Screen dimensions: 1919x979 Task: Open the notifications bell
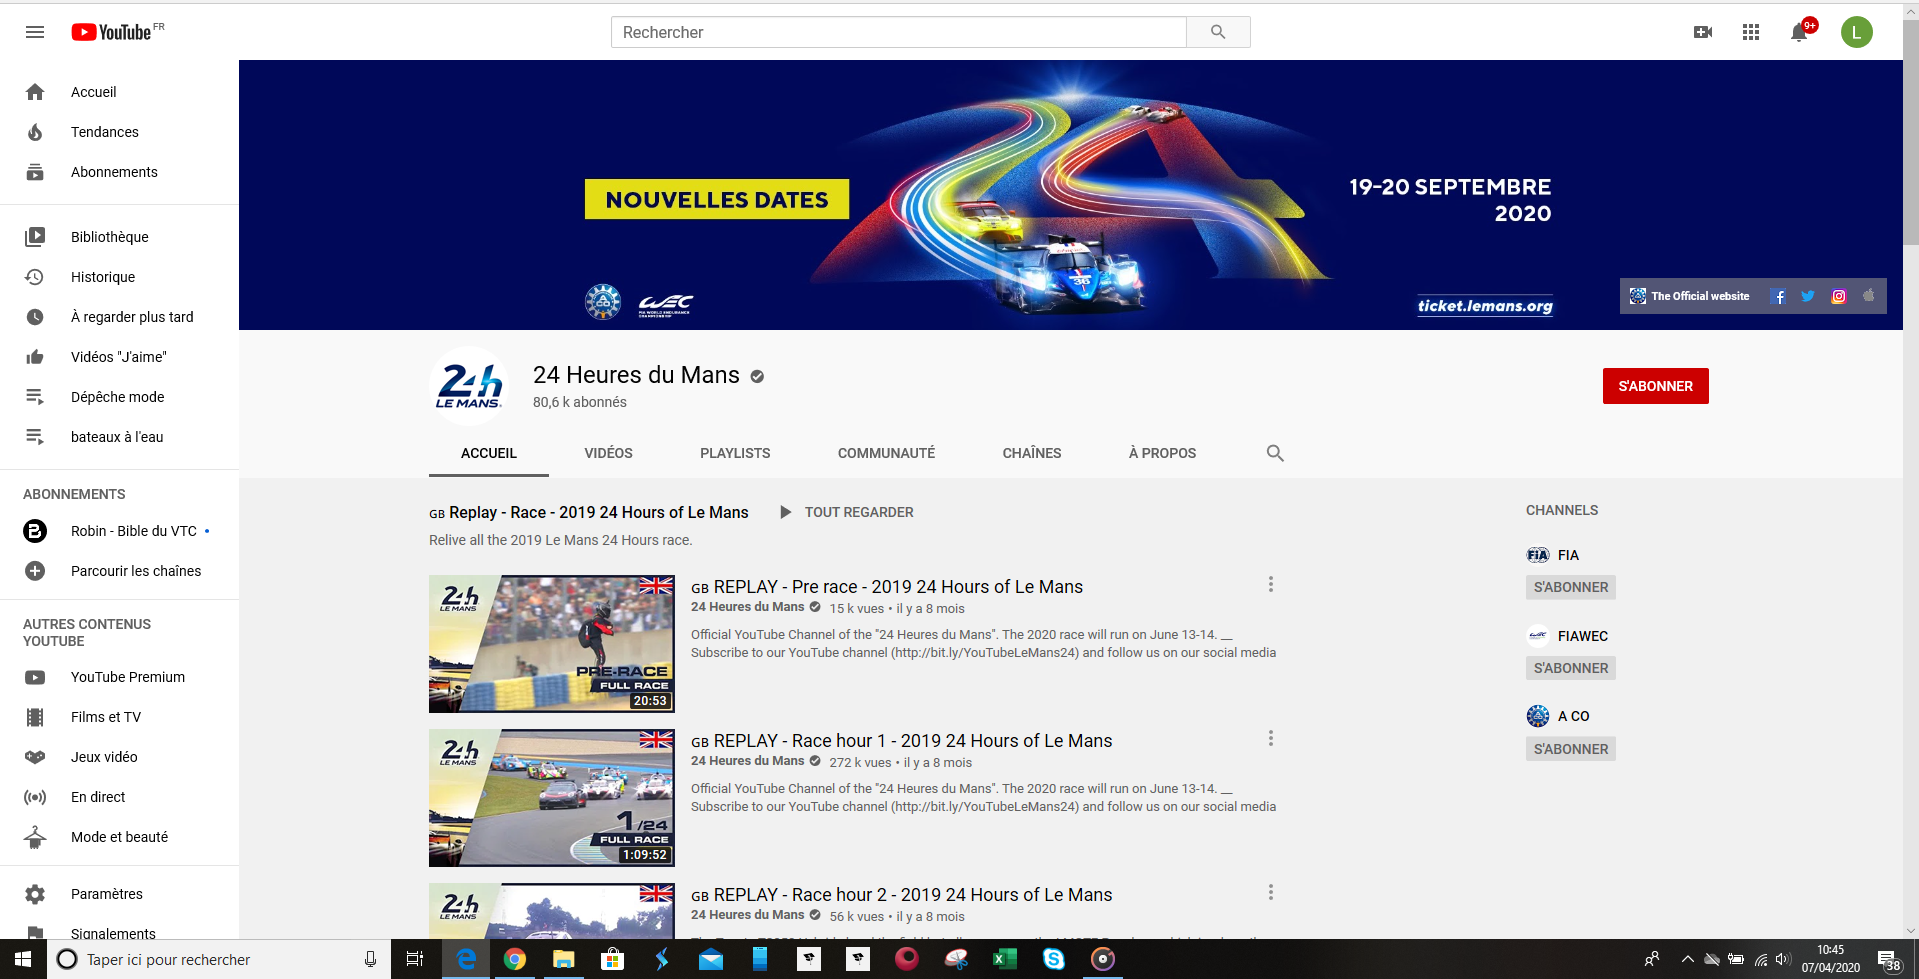[x=1799, y=32]
